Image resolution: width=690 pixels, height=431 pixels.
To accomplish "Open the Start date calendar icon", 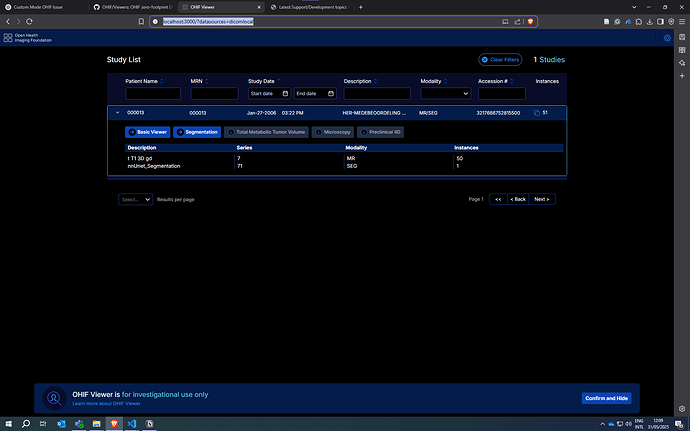I will 285,93.
